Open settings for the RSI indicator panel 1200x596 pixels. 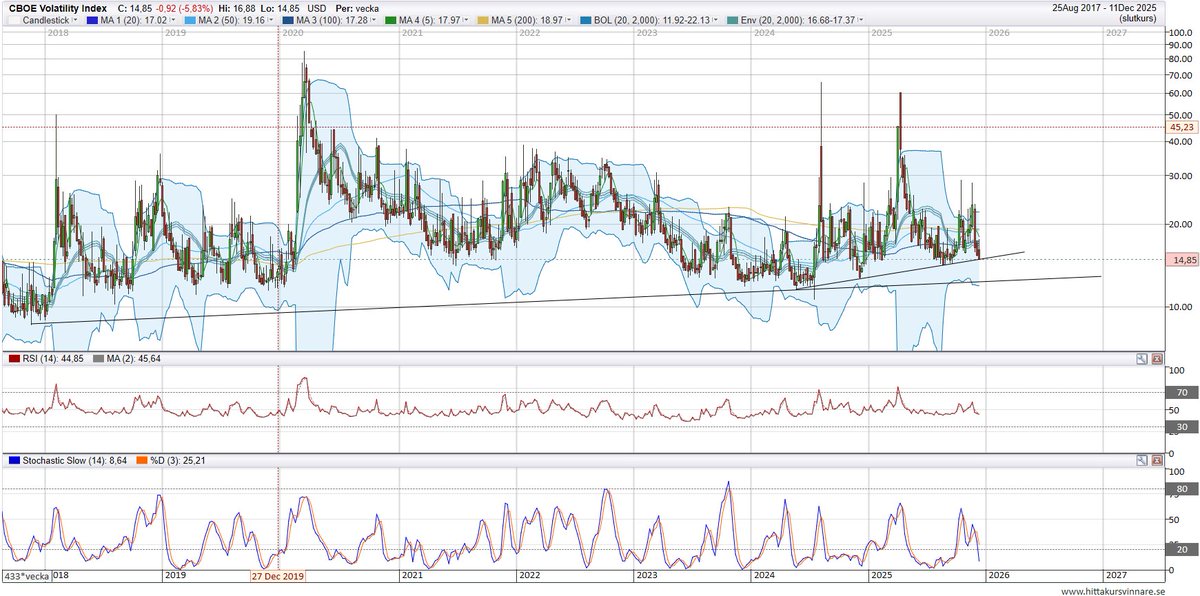(1141, 357)
